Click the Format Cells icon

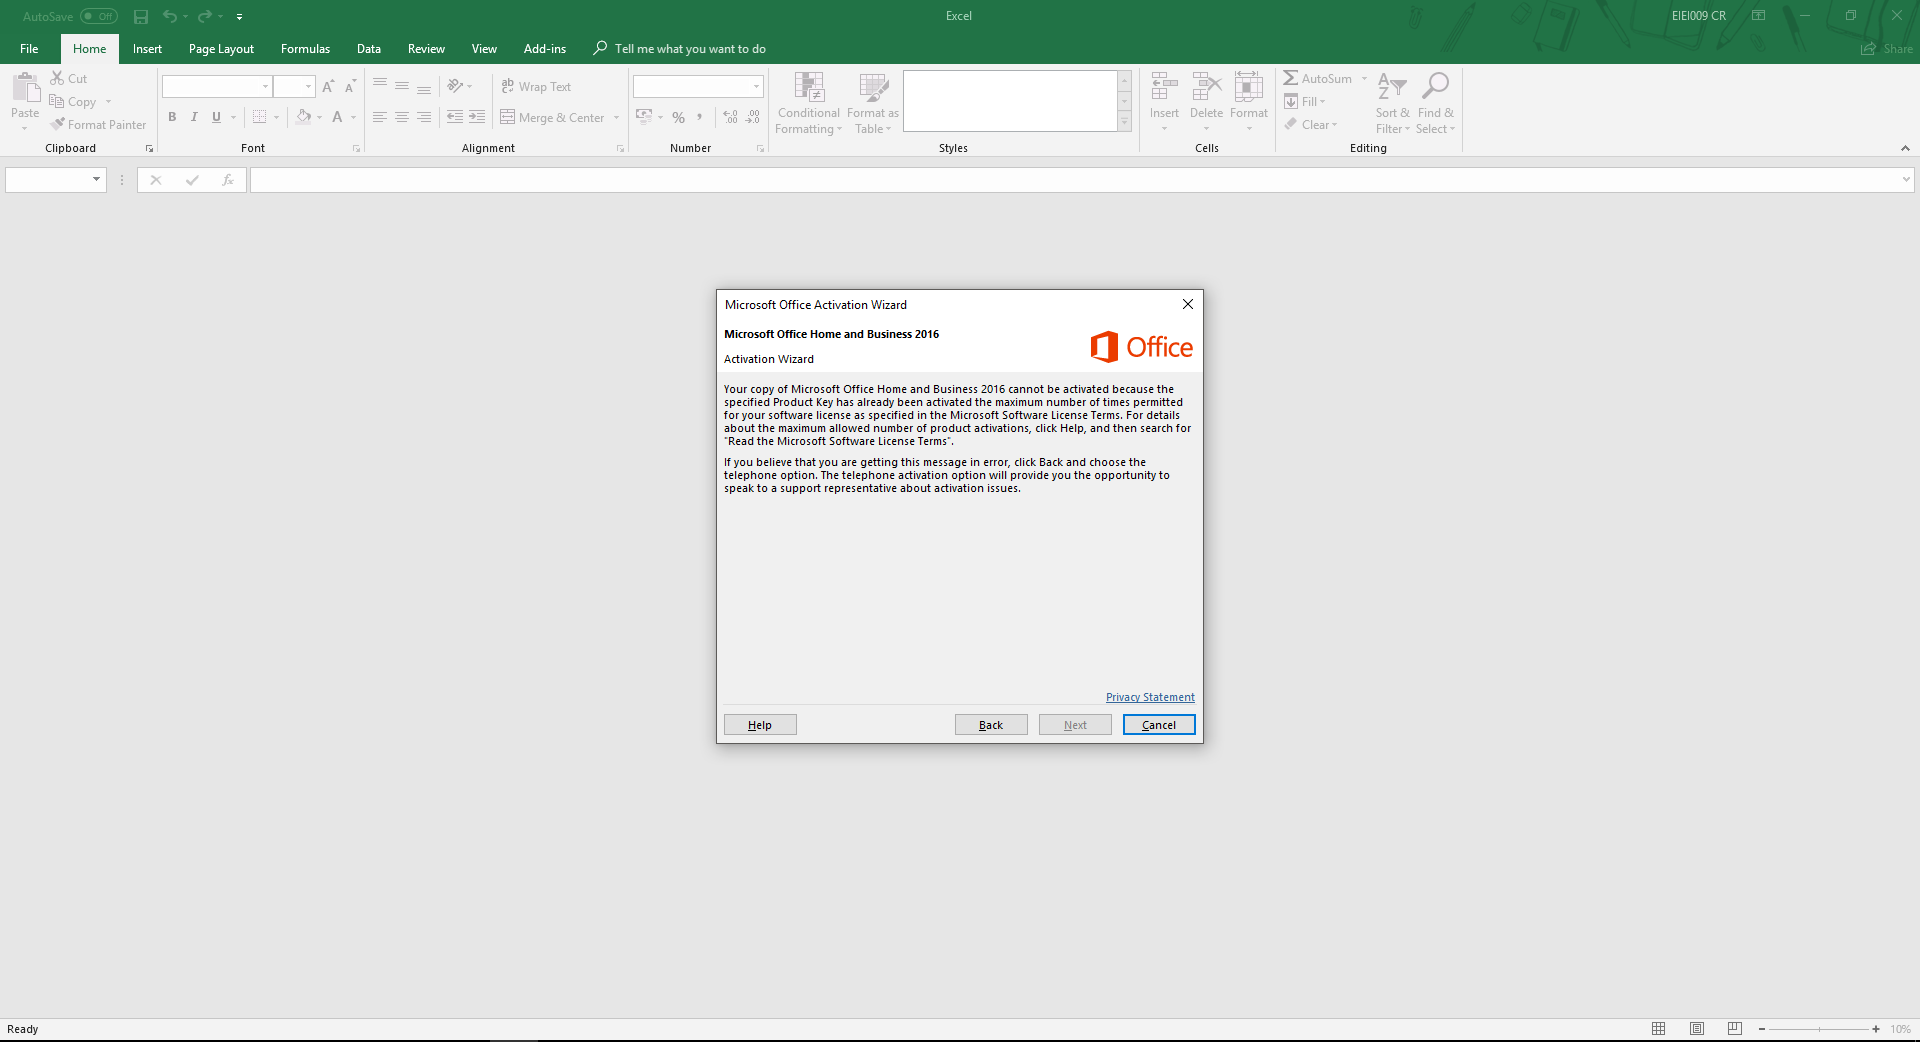click(1248, 87)
